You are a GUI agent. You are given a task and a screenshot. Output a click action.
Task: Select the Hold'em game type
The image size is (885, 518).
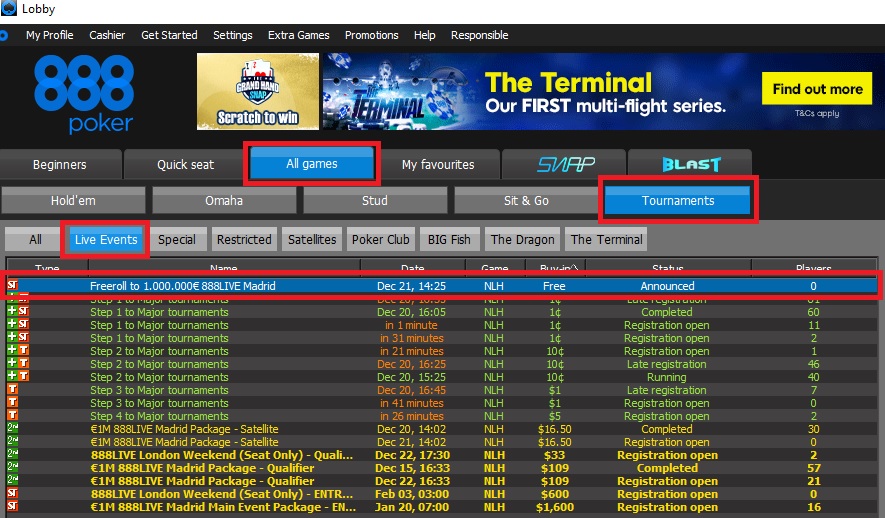tap(73, 201)
